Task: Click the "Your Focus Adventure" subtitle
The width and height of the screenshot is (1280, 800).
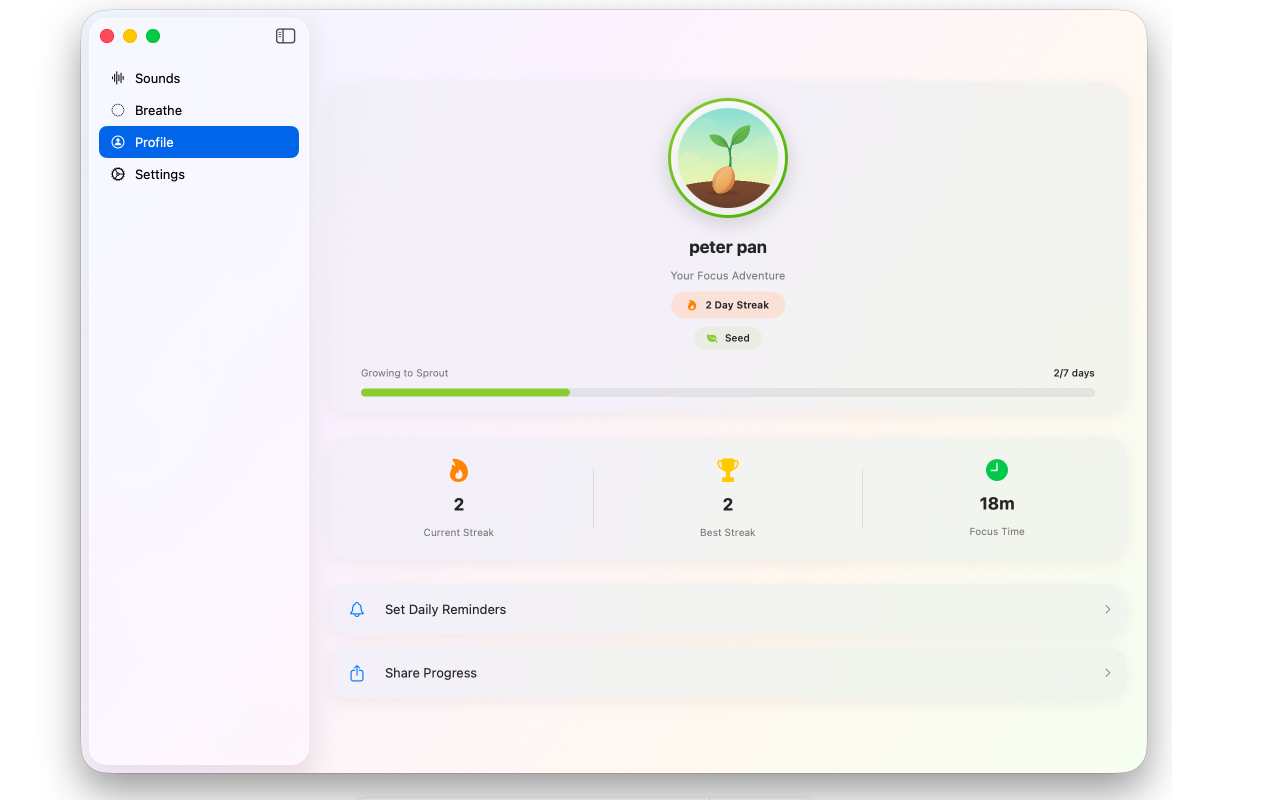Action: (x=728, y=276)
